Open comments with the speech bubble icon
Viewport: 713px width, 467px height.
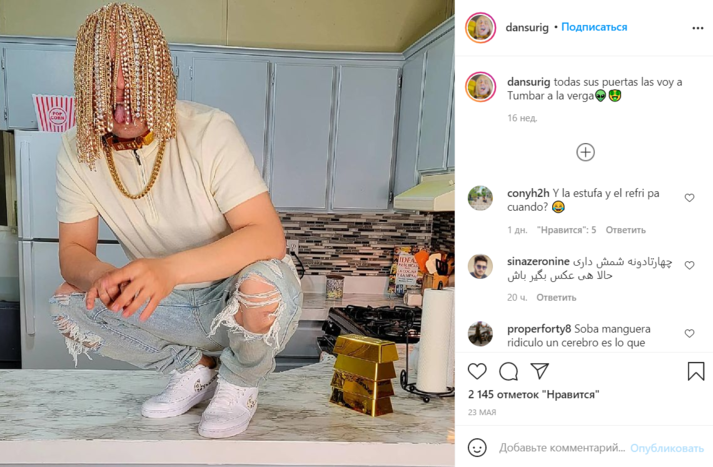point(508,372)
